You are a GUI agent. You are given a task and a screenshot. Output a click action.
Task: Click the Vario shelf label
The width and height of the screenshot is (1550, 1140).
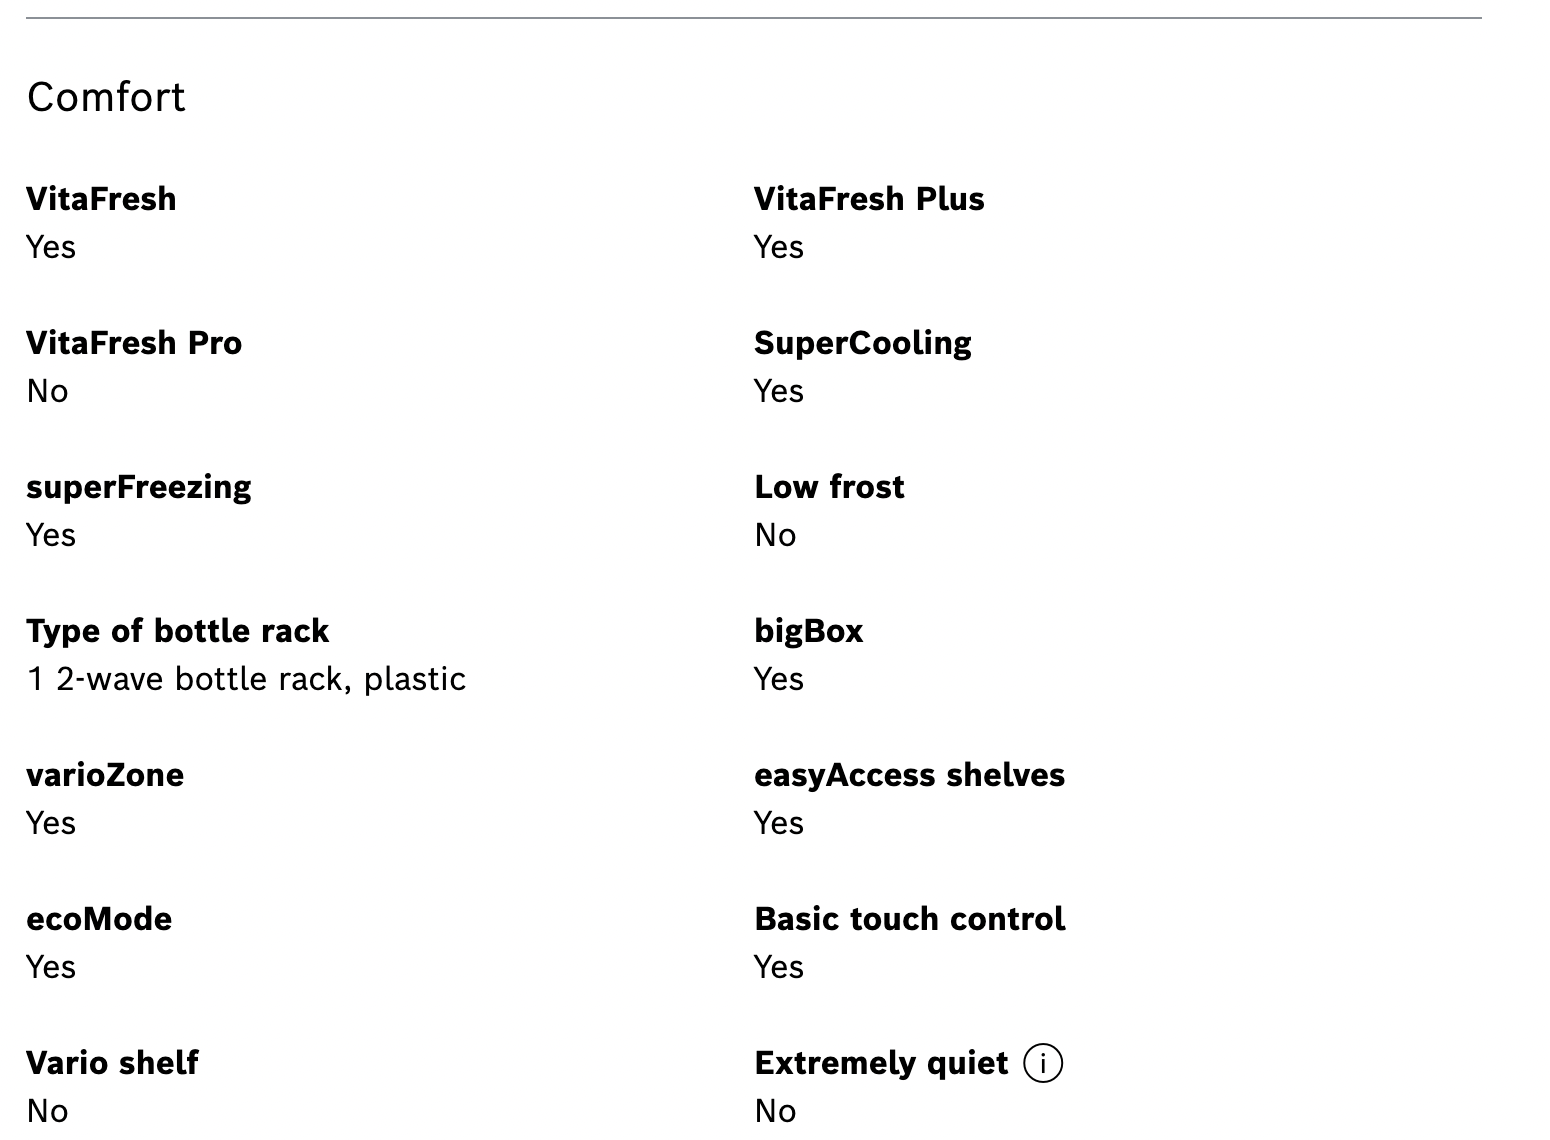[112, 1063]
